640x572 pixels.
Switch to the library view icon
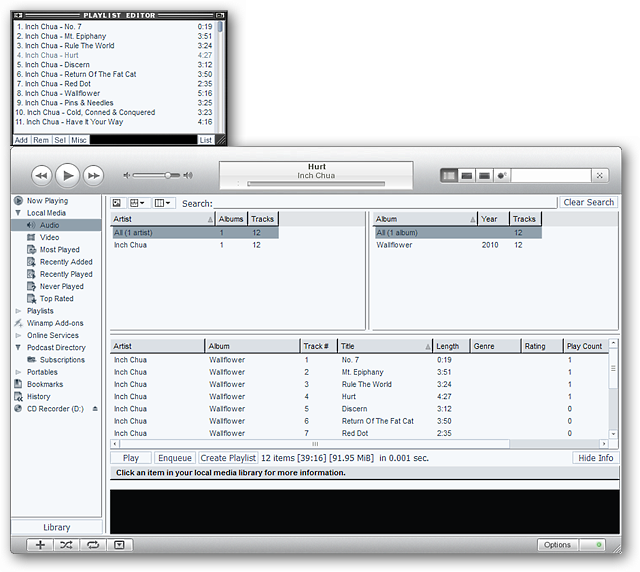[449, 176]
